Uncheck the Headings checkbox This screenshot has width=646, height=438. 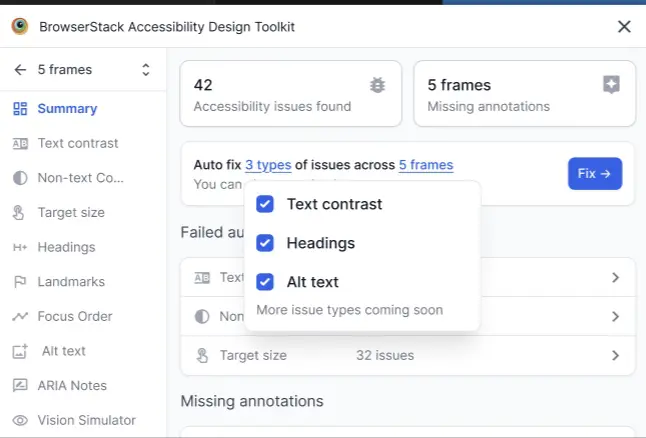pos(264,243)
